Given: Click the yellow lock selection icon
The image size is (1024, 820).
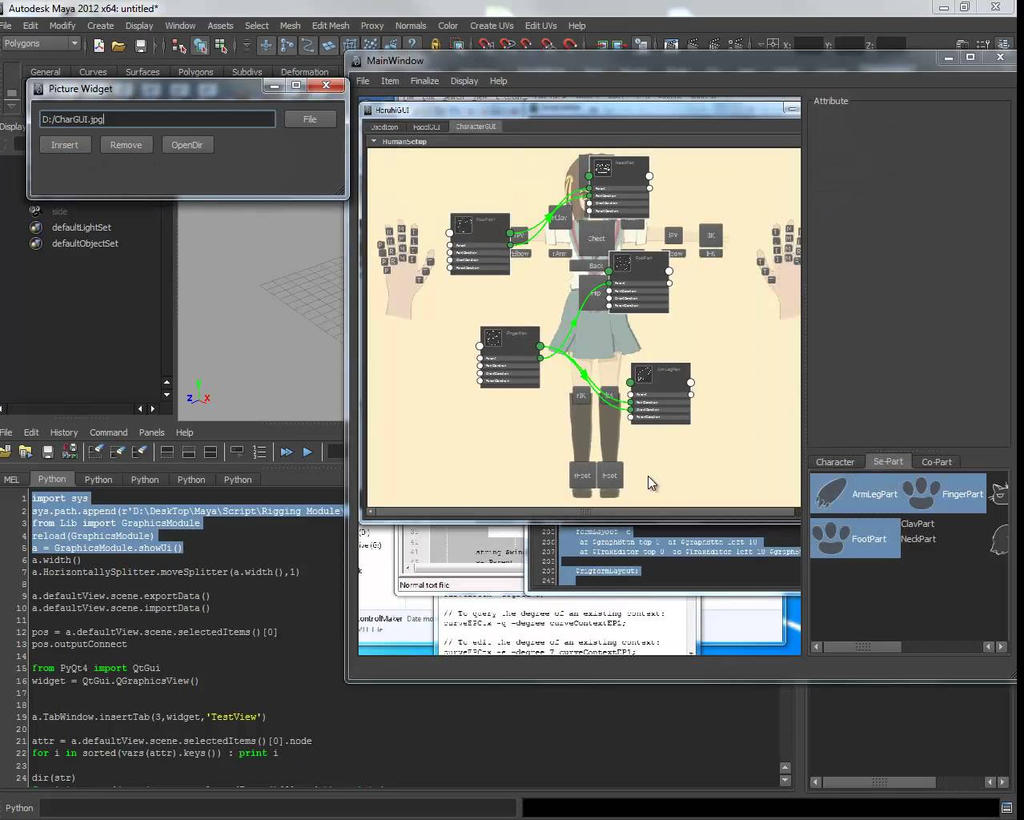Looking at the screenshot, I should click(436, 44).
